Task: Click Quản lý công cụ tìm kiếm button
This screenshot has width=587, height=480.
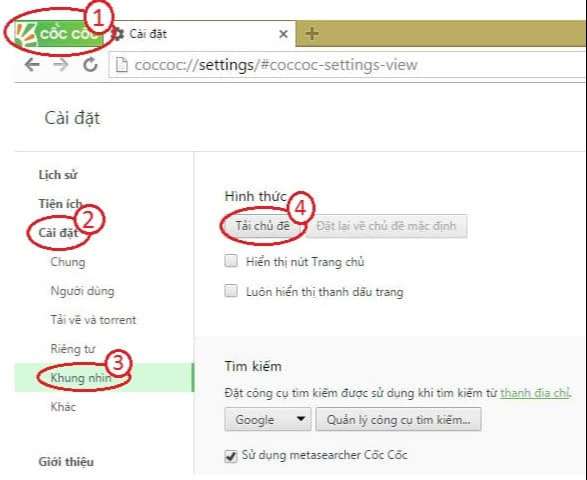Action: click(x=398, y=419)
